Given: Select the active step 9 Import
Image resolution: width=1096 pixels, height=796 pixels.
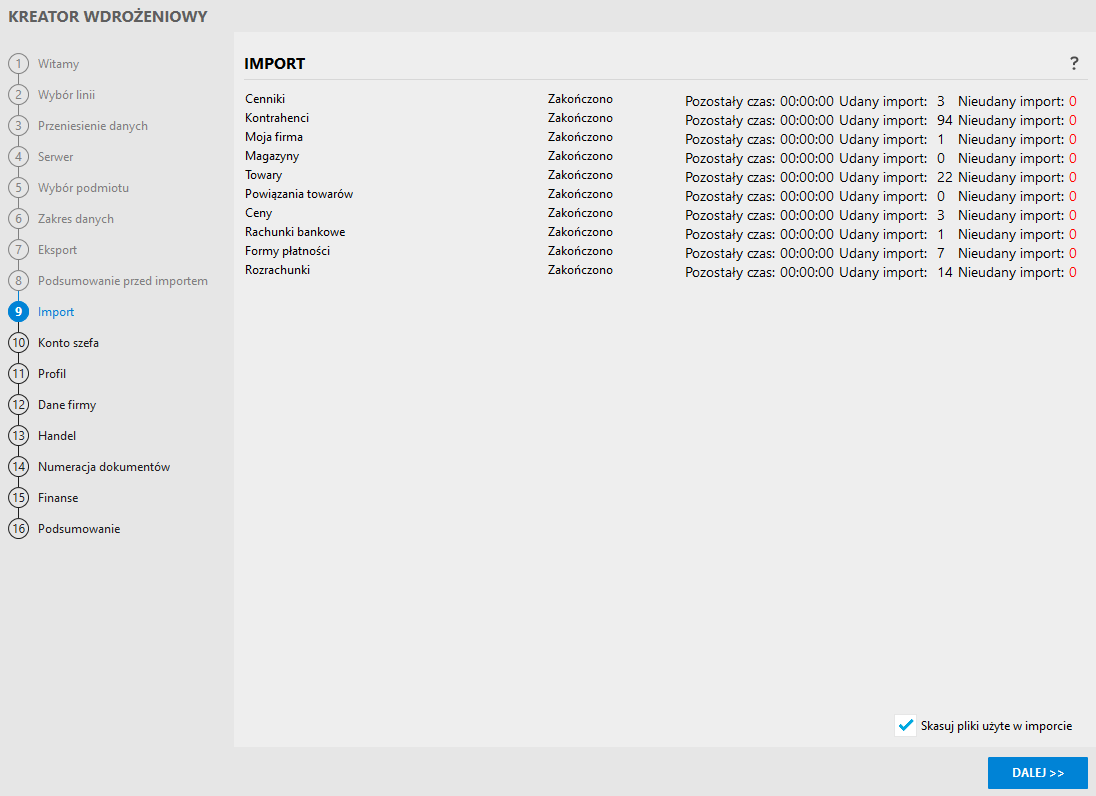Looking at the screenshot, I should click(41, 312).
